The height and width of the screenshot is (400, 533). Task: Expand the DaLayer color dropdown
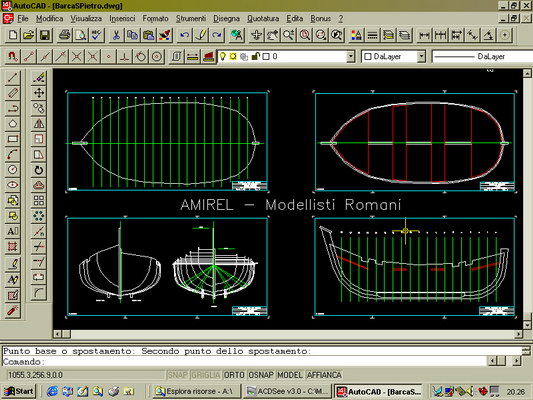[x=421, y=56]
